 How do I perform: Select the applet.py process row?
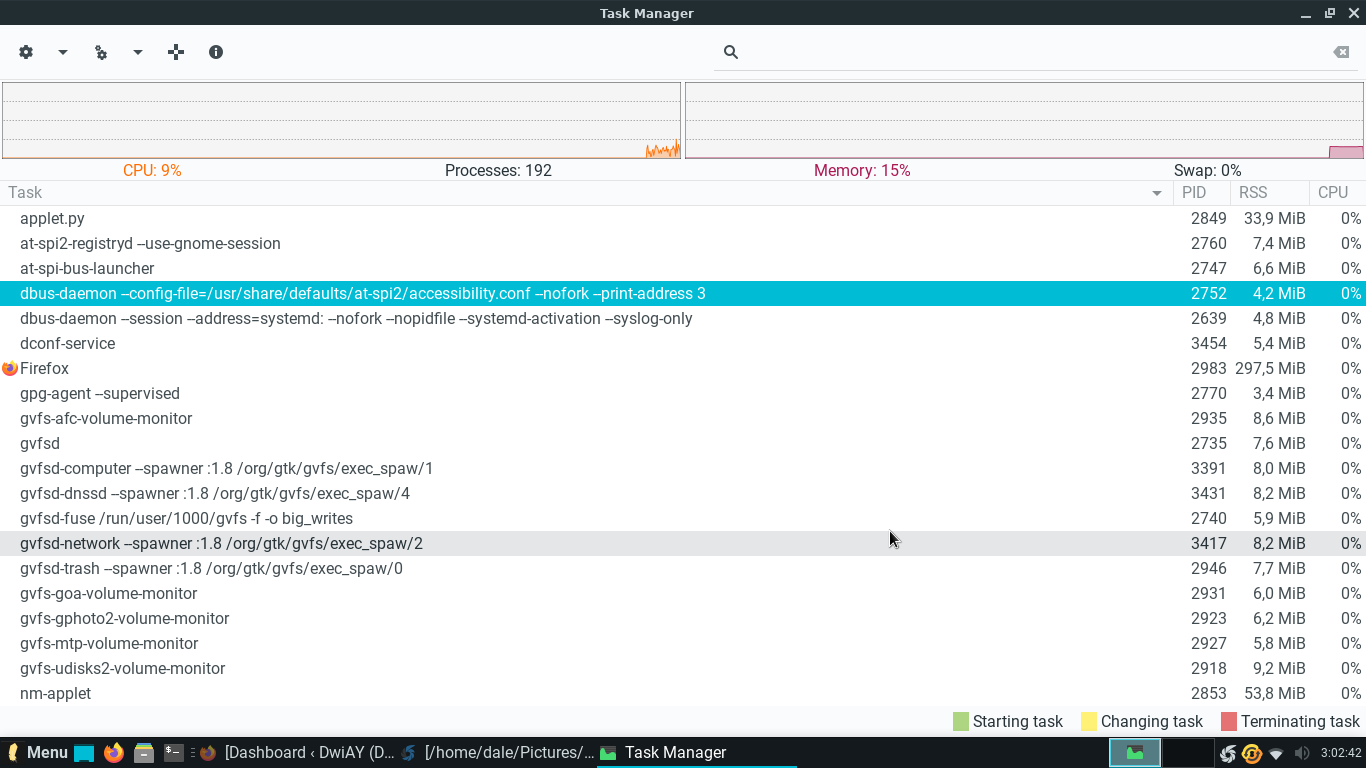[x=683, y=218]
